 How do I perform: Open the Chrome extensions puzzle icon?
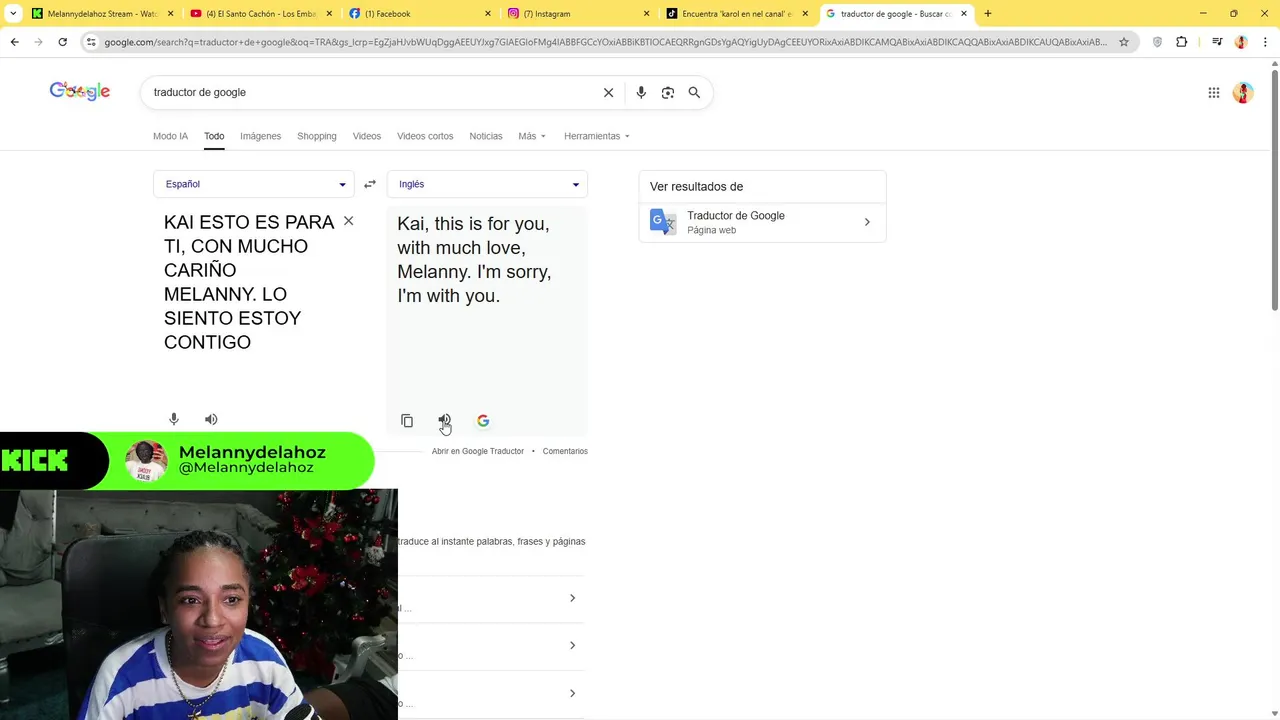pyautogui.click(x=1181, y=42)
